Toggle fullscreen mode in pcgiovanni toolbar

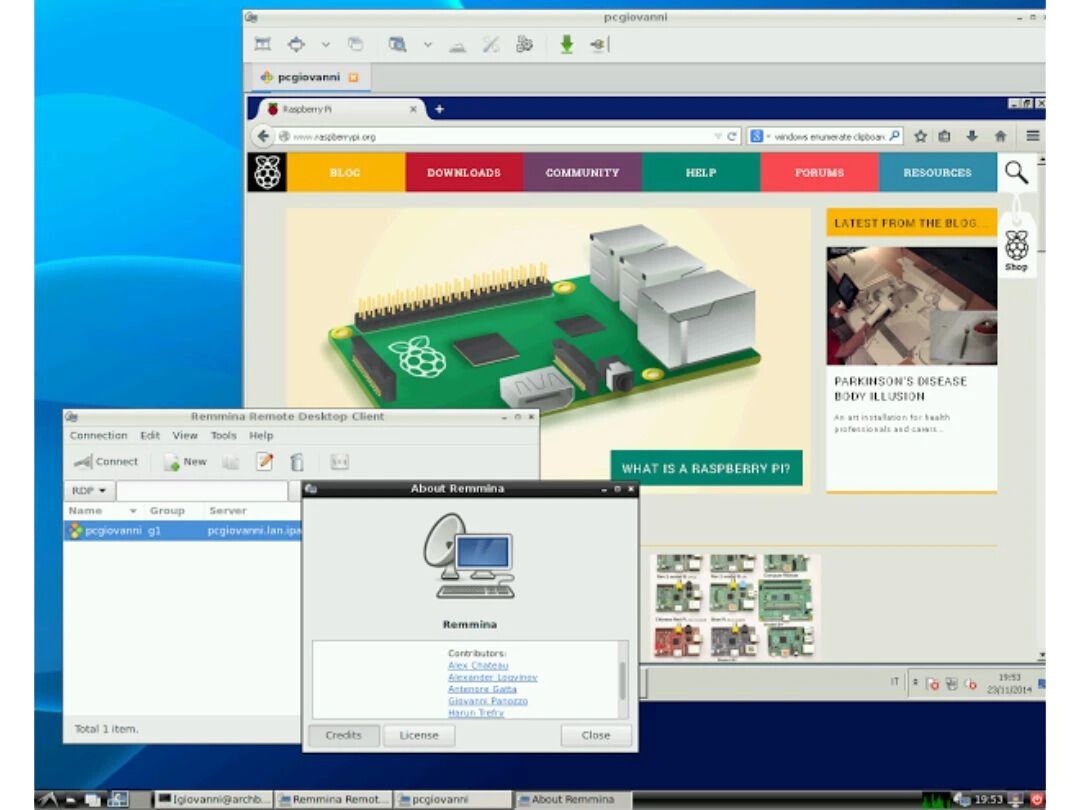point(262,44)
